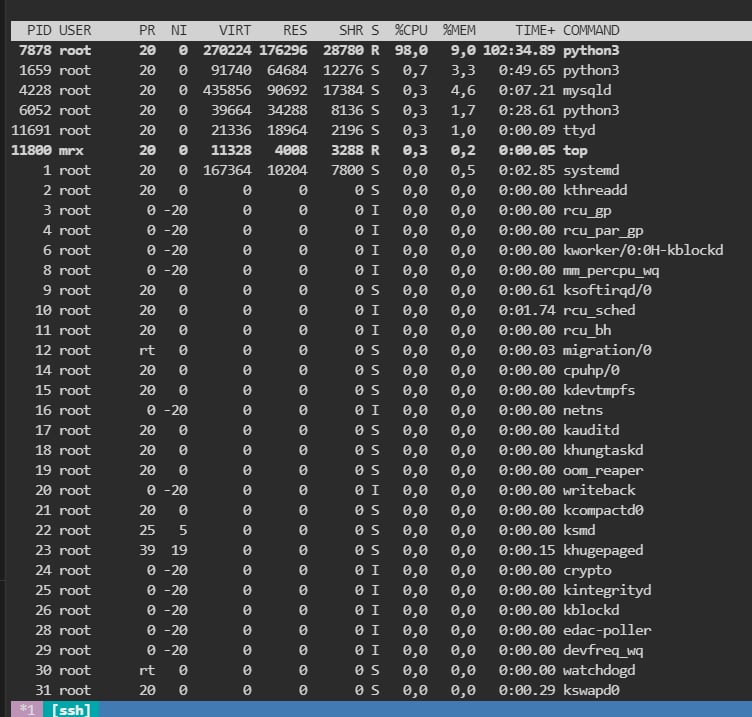Click the systemd command name
Image resolution: width=752 pixels, height=717 pixels.
coord(591,170)
